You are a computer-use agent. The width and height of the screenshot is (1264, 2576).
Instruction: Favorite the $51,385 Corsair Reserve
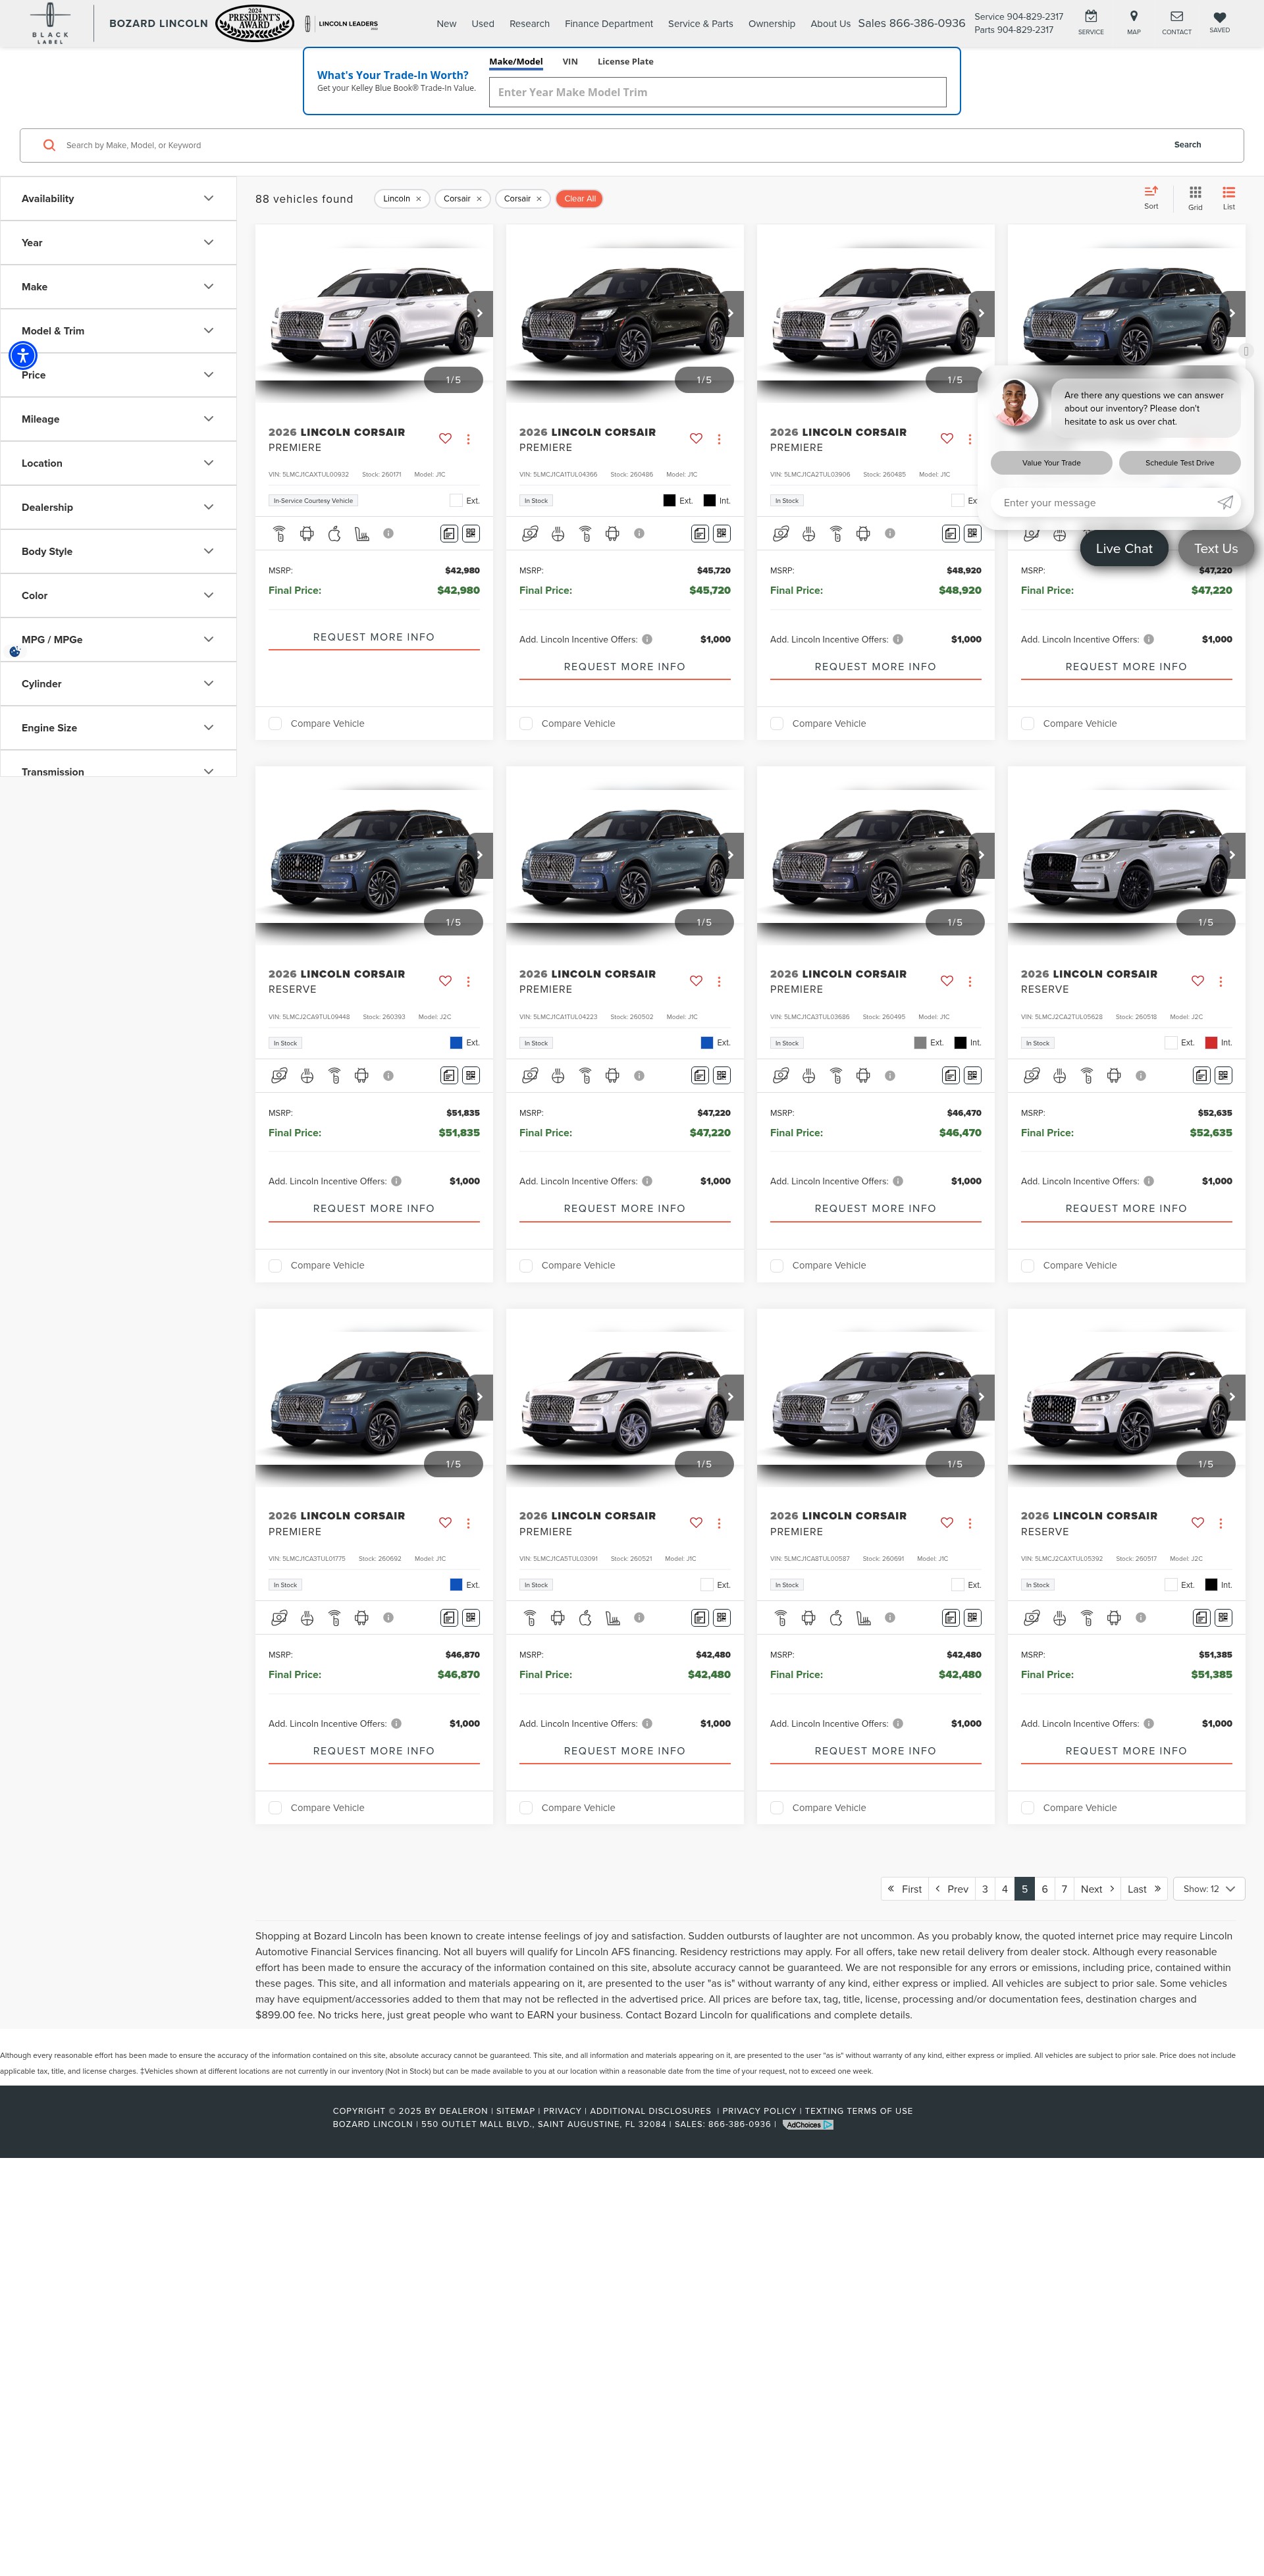pos(1197,1523)
